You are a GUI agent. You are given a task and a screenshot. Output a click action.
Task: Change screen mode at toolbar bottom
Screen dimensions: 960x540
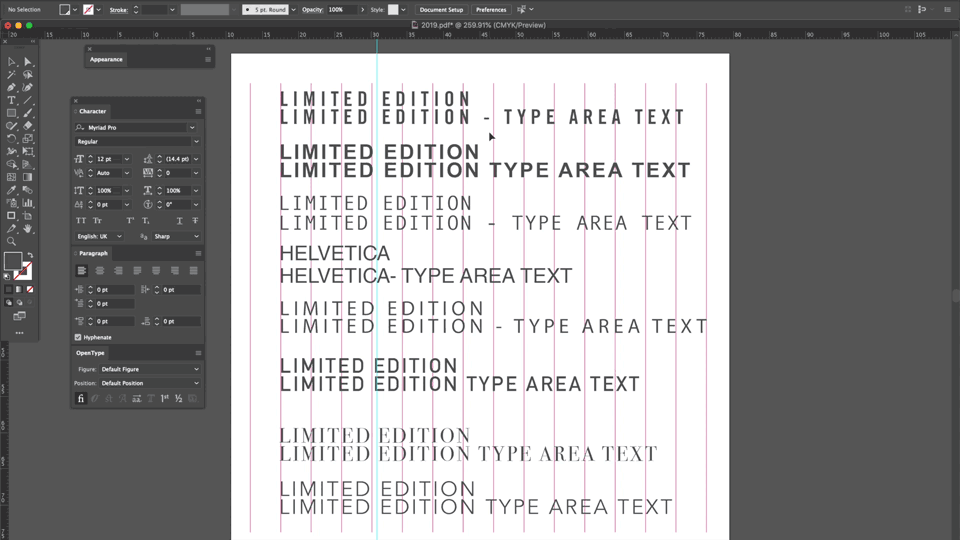(x=20, y=317)
